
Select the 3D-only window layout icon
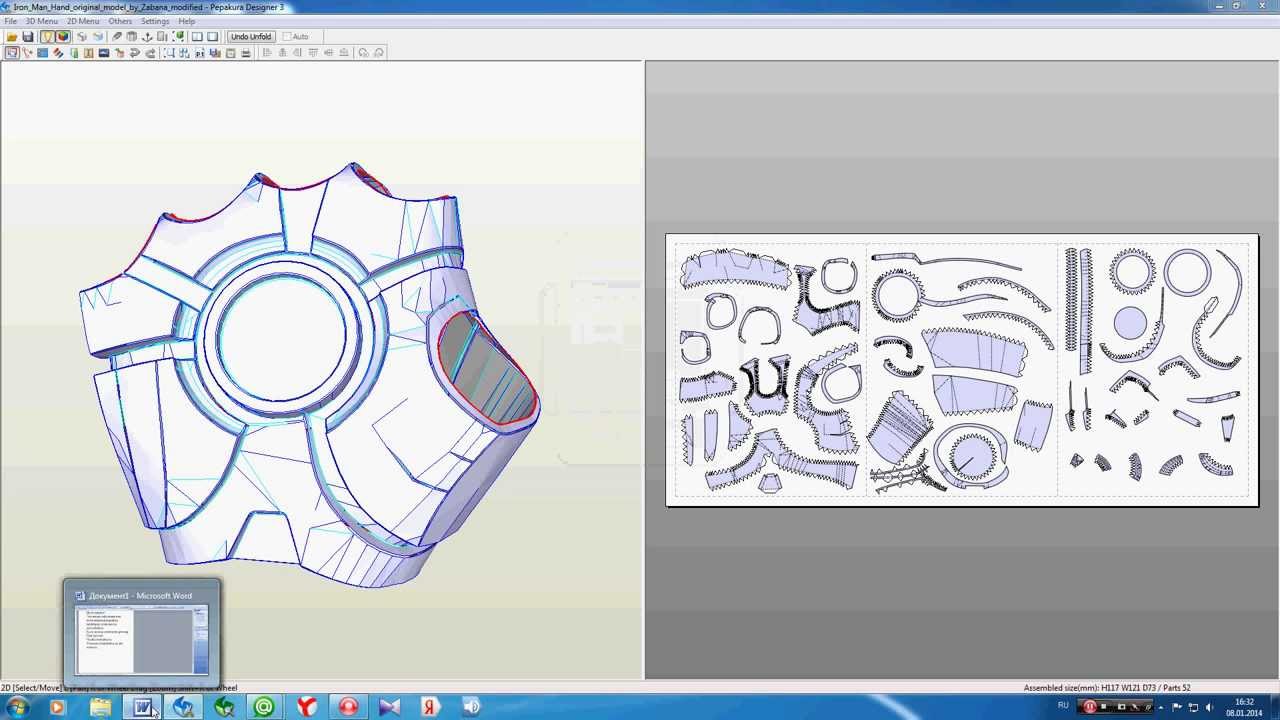pos(197,37)
